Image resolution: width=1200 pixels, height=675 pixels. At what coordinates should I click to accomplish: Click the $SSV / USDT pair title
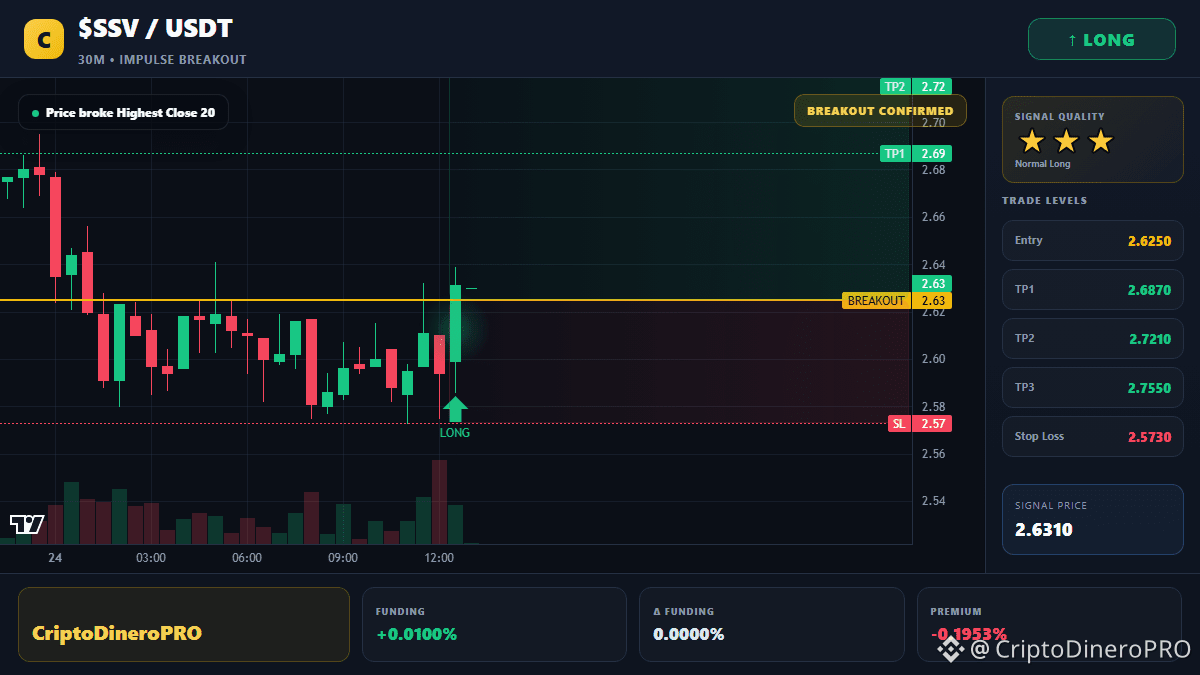point(155,30)
